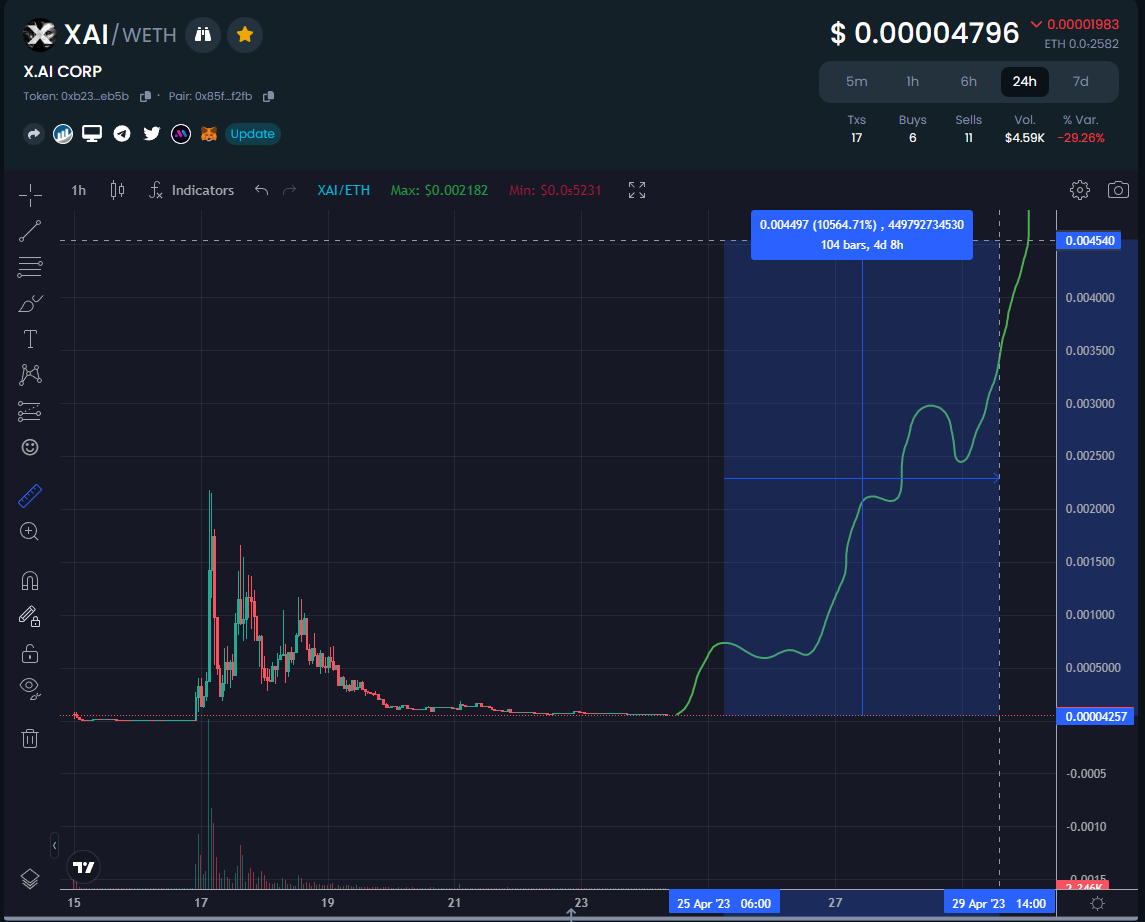1145x922 pixels.
Task: Select the brush drawing tool
Action: (30, 303)
